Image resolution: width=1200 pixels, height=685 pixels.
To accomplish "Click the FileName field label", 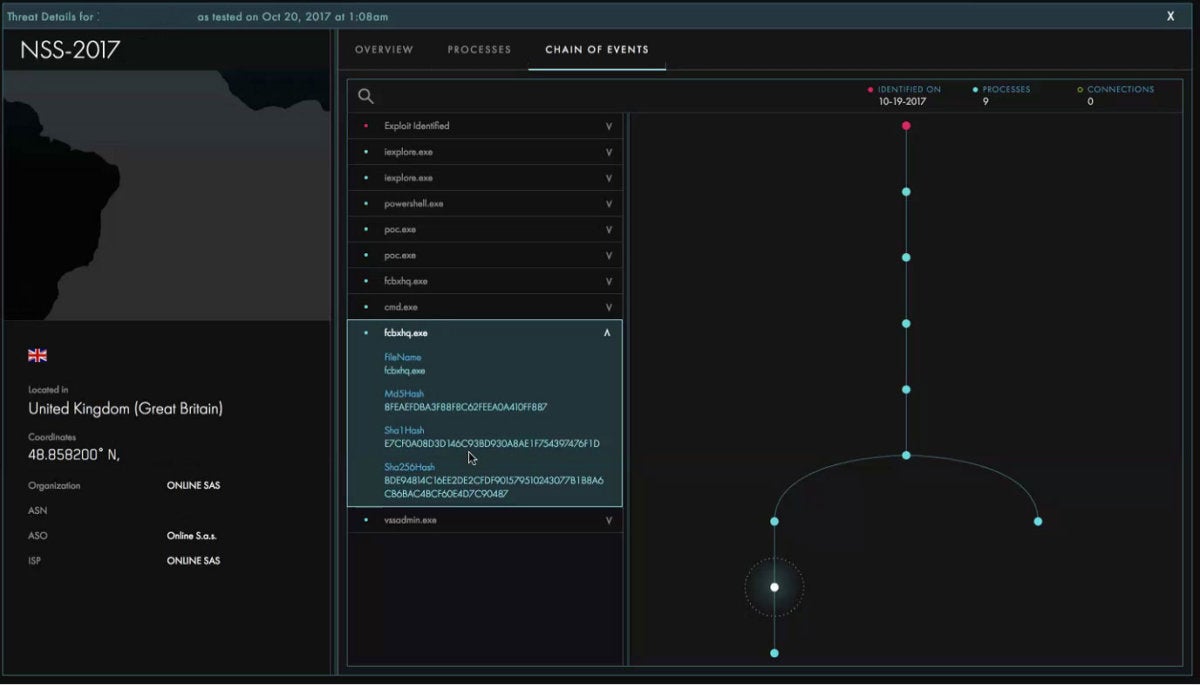I will click(403, 357).
